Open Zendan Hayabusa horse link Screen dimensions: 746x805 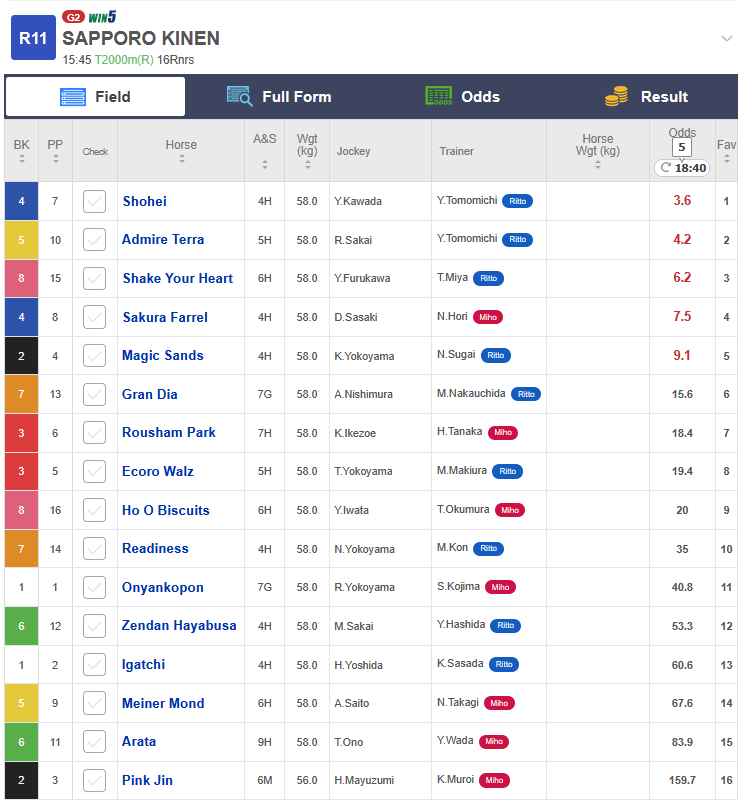click(179, 625)
